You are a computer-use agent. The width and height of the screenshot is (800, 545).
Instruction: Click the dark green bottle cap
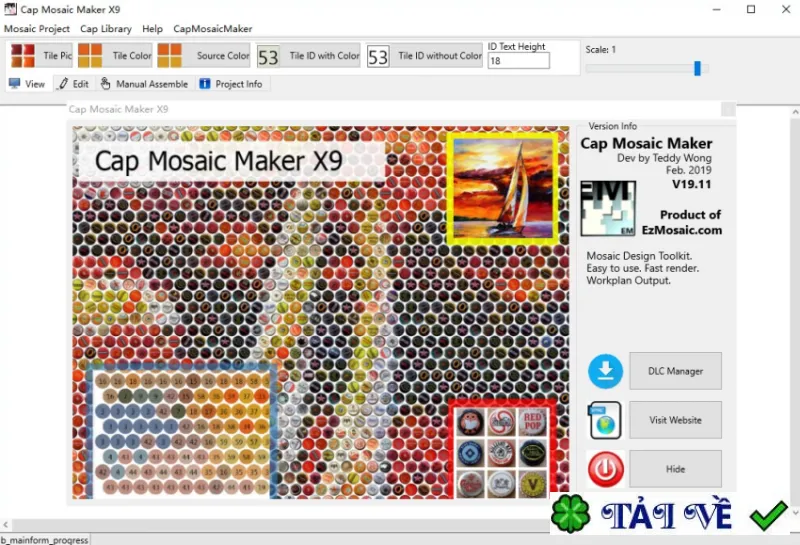coord(533,453)
